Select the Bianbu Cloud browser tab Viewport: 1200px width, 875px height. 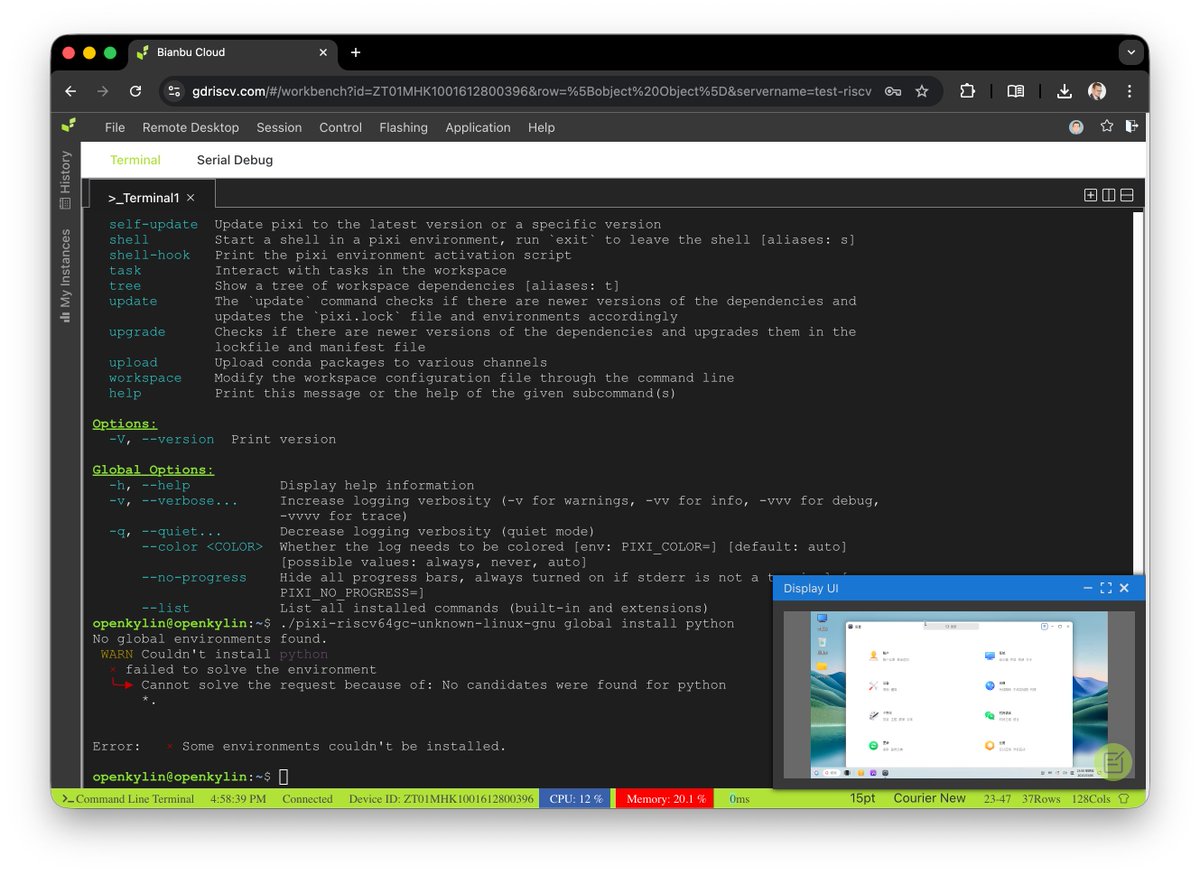tap(233, 53)
